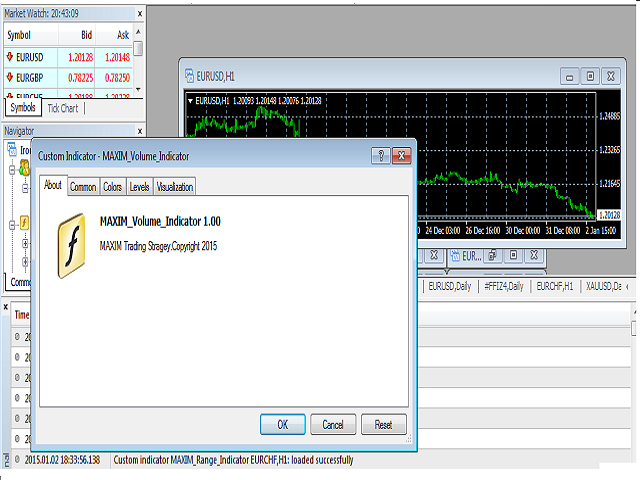
Task: Click EURGBP bid price 0.78225
Action: coord(80,77)
